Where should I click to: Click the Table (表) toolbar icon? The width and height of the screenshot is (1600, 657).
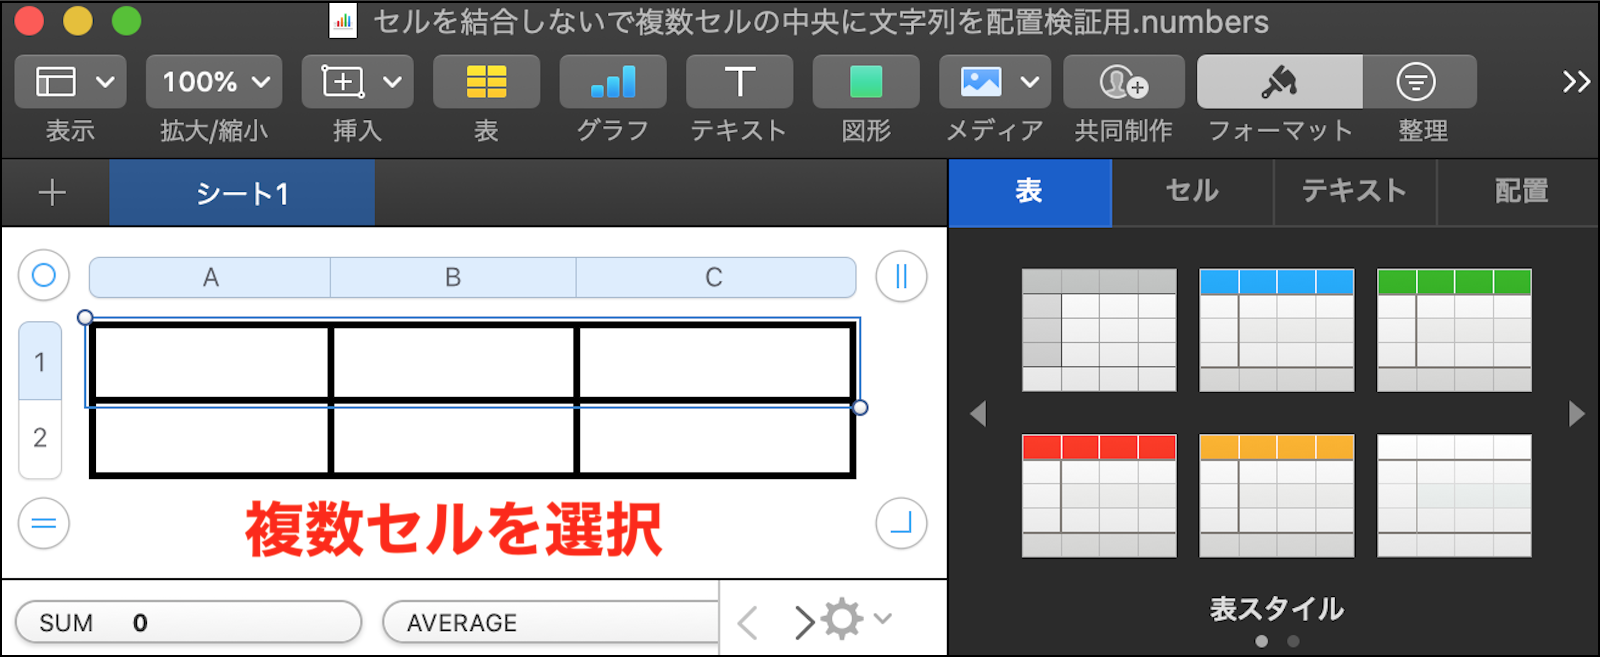coord(486,82)
